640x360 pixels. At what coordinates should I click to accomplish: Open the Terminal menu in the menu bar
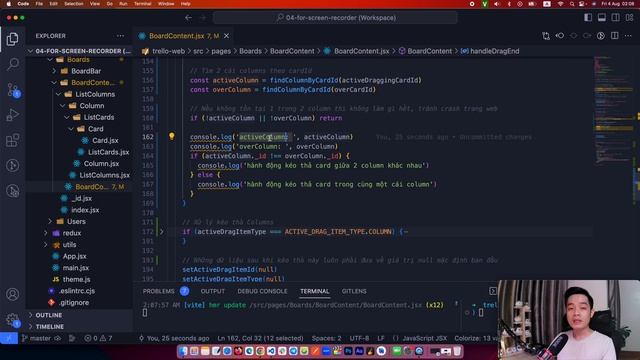point(142,4)
